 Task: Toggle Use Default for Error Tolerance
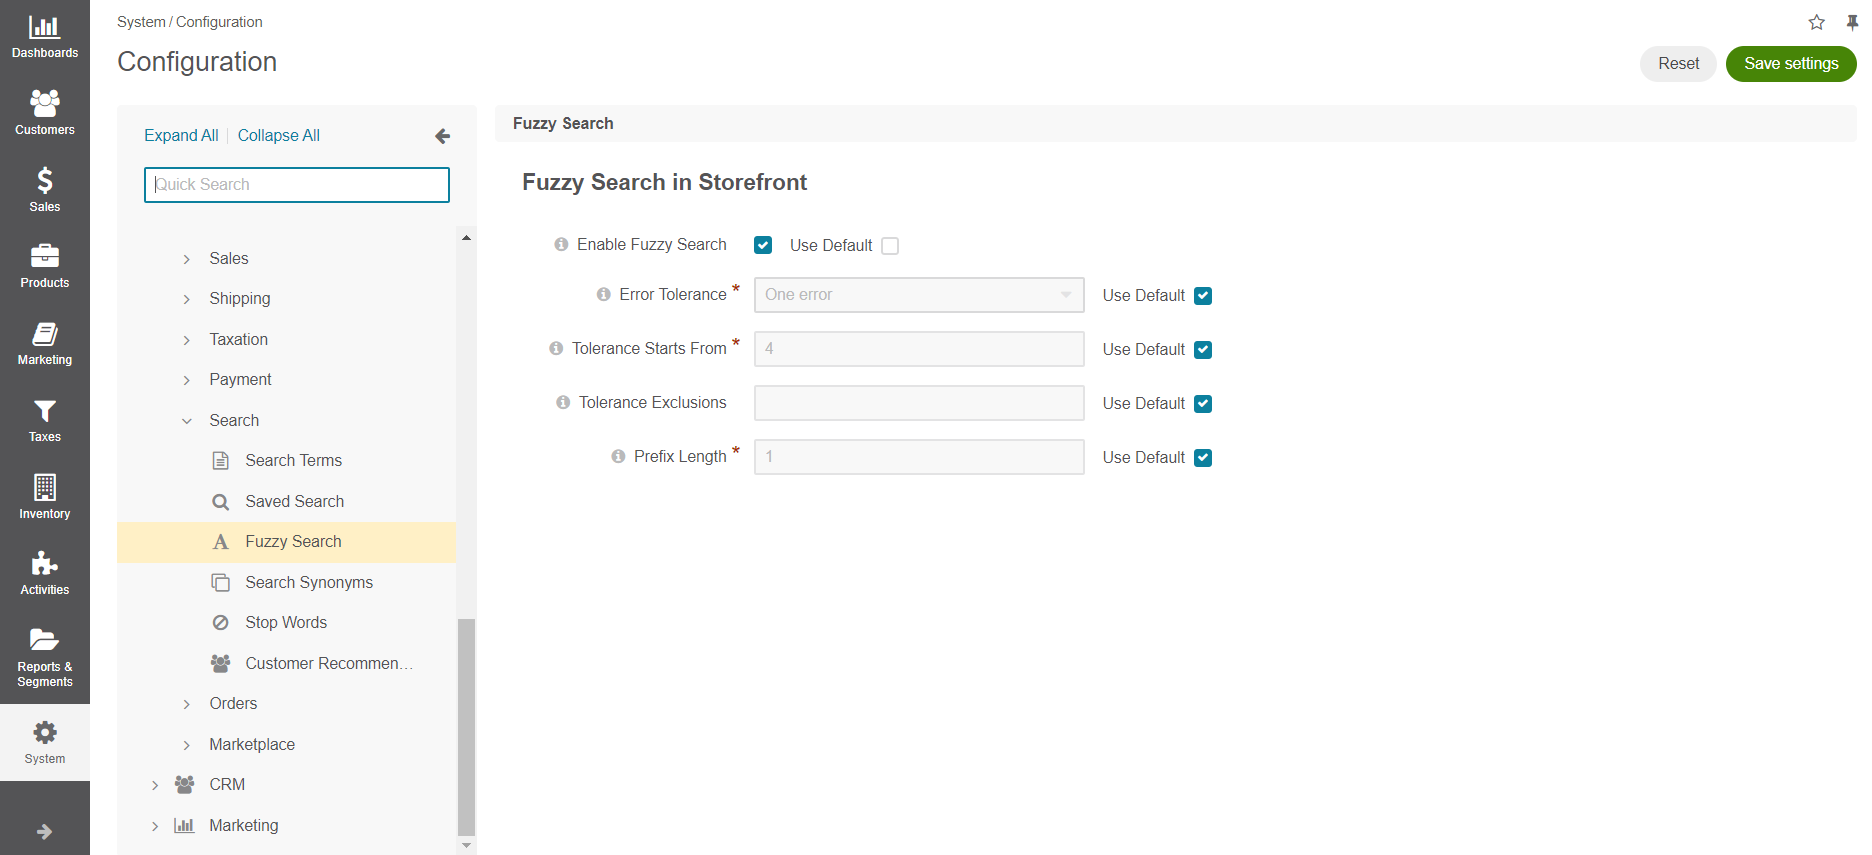(1203, 296)
